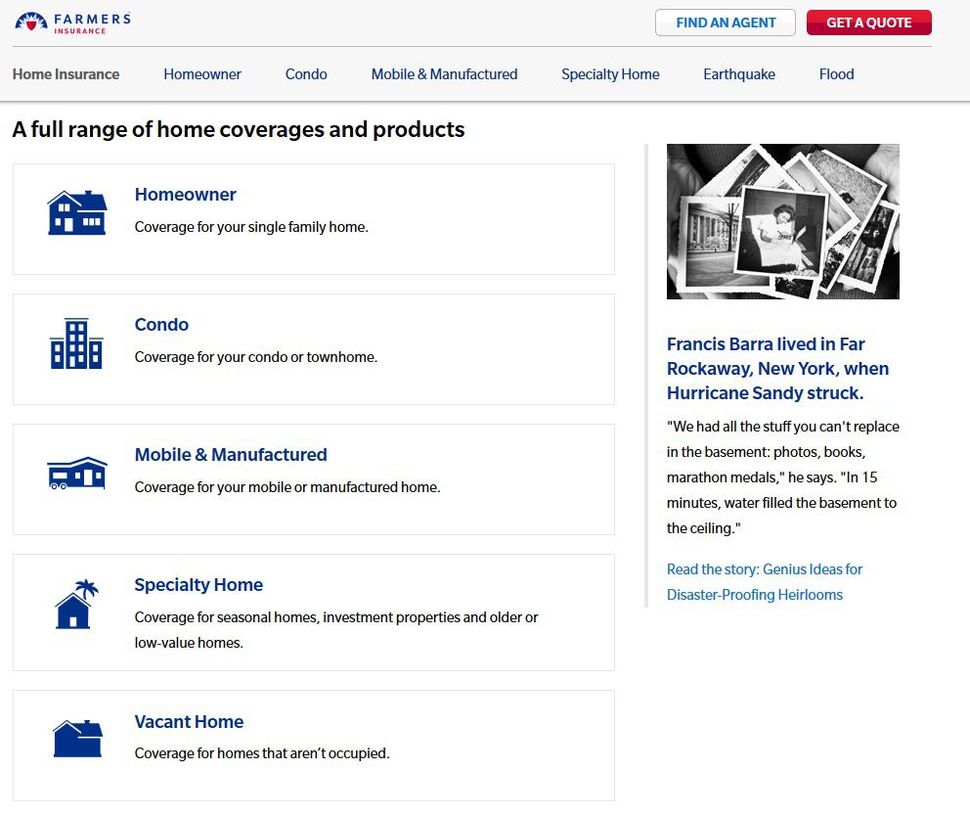Open the Flood insurance navigation link
Viewport: 970px width, 816px height.
point(836,74)
